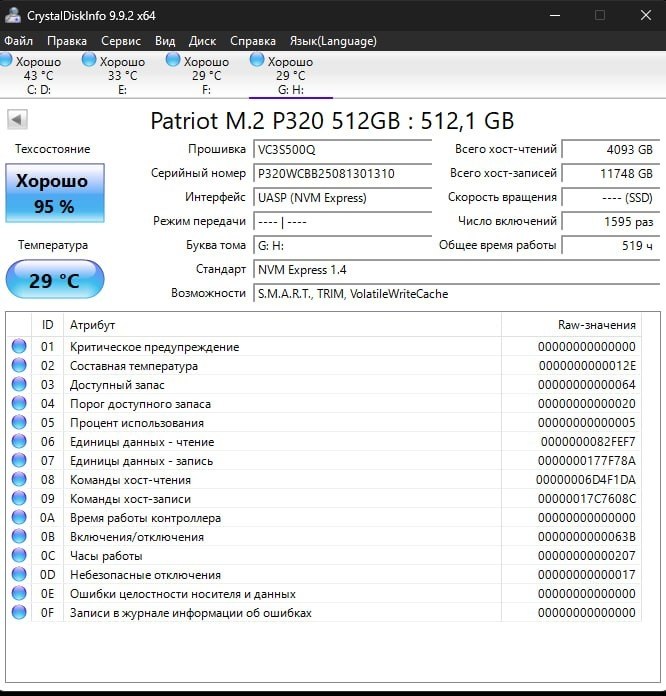This screenshot has width=666, height=696.
Task: Click the blue status orb for C: D: disk
Action: coord(6,59)
